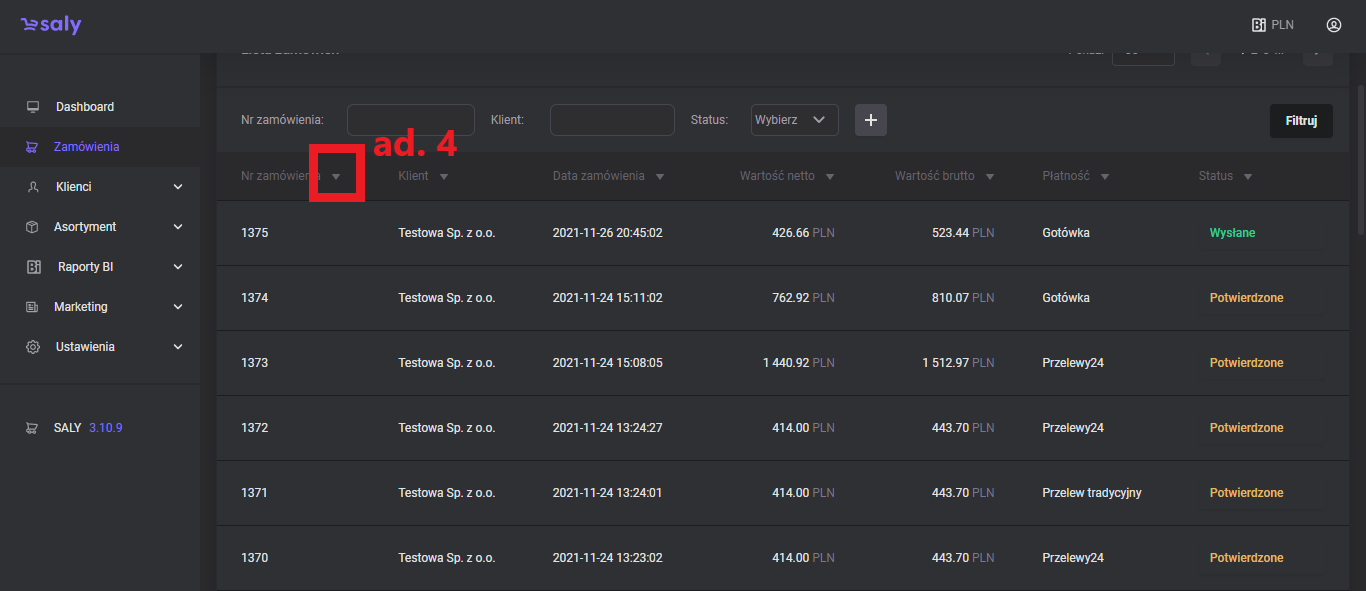Open Dashboard from the sidebar
The height and width of the screenshot is (591, 1366).
pos(84,107)
